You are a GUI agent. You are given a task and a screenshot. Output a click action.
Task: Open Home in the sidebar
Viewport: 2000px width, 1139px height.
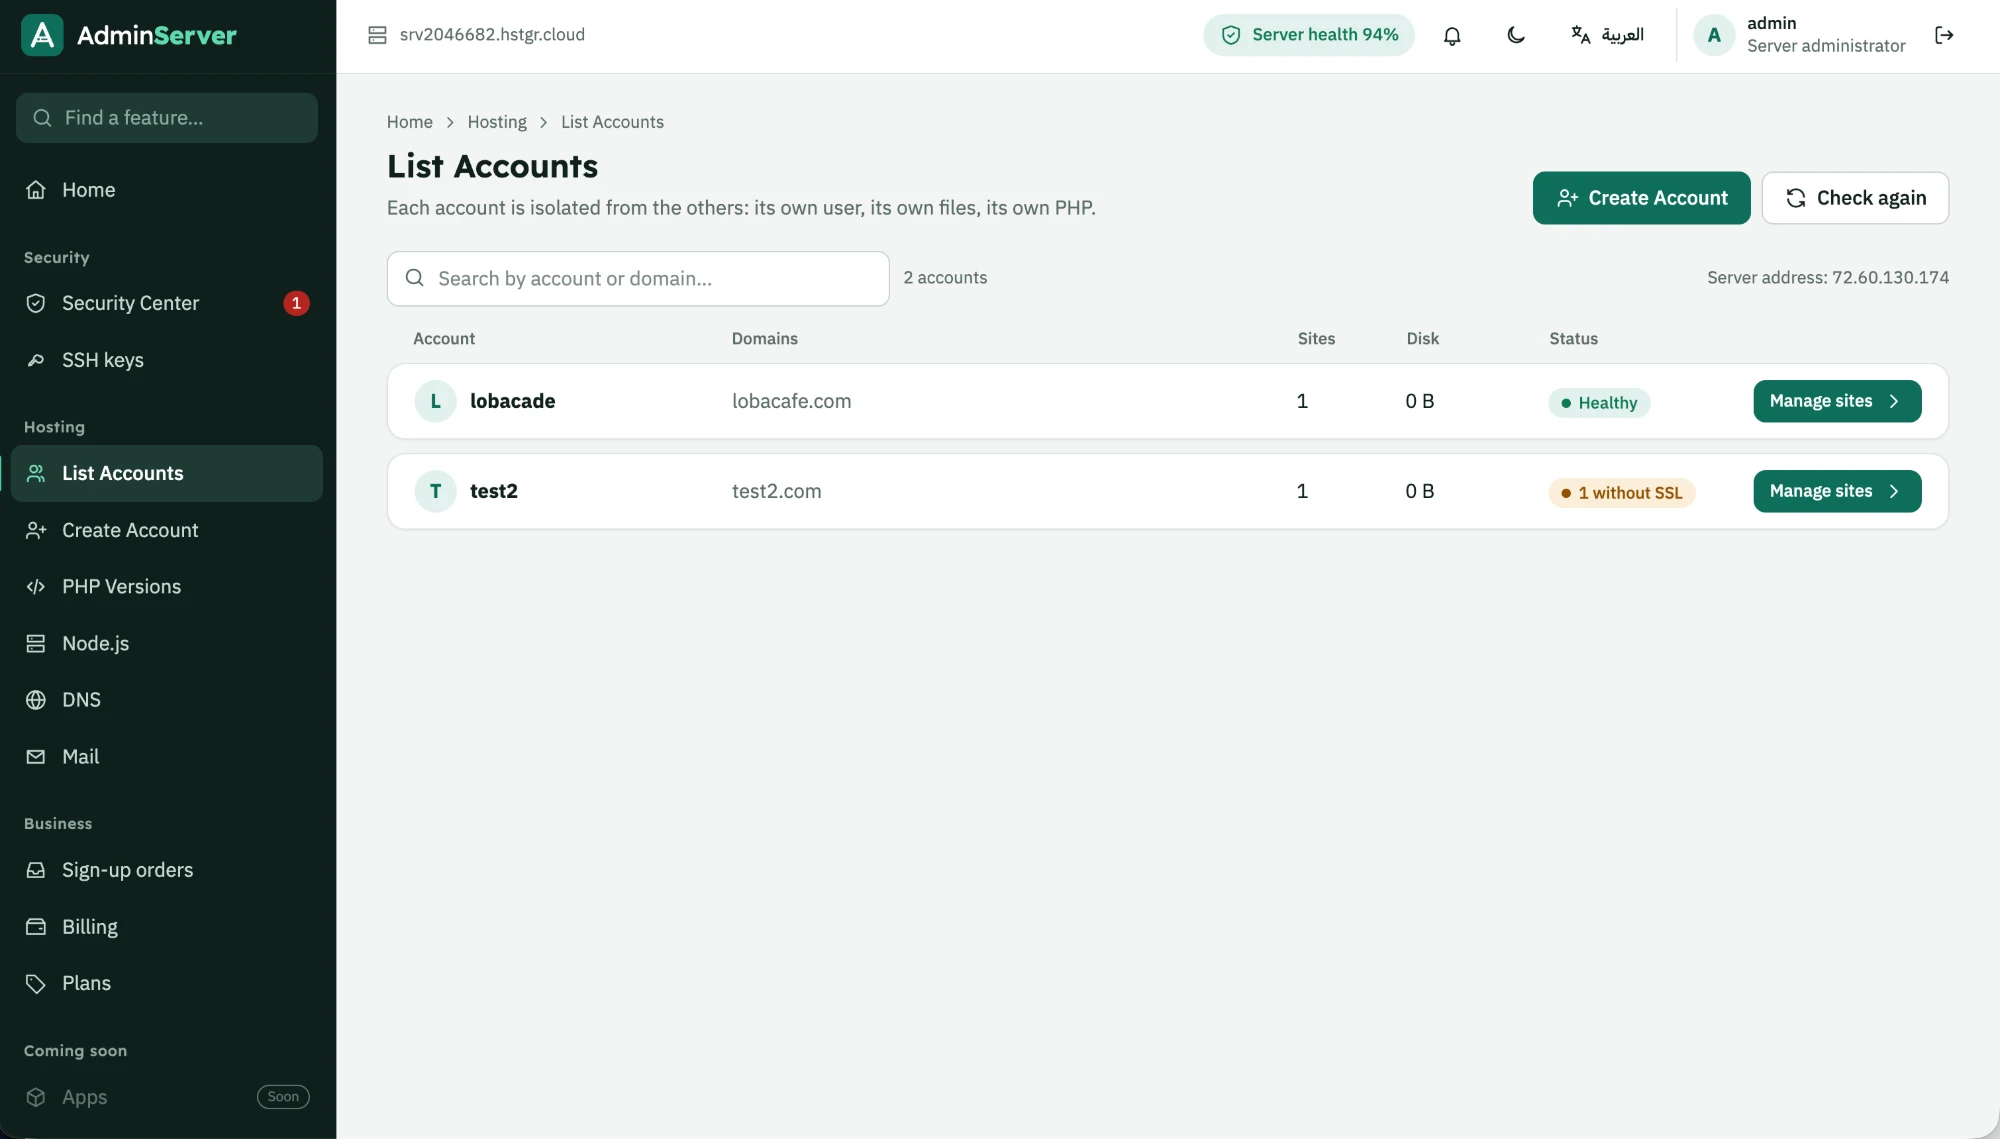point(167,190)
